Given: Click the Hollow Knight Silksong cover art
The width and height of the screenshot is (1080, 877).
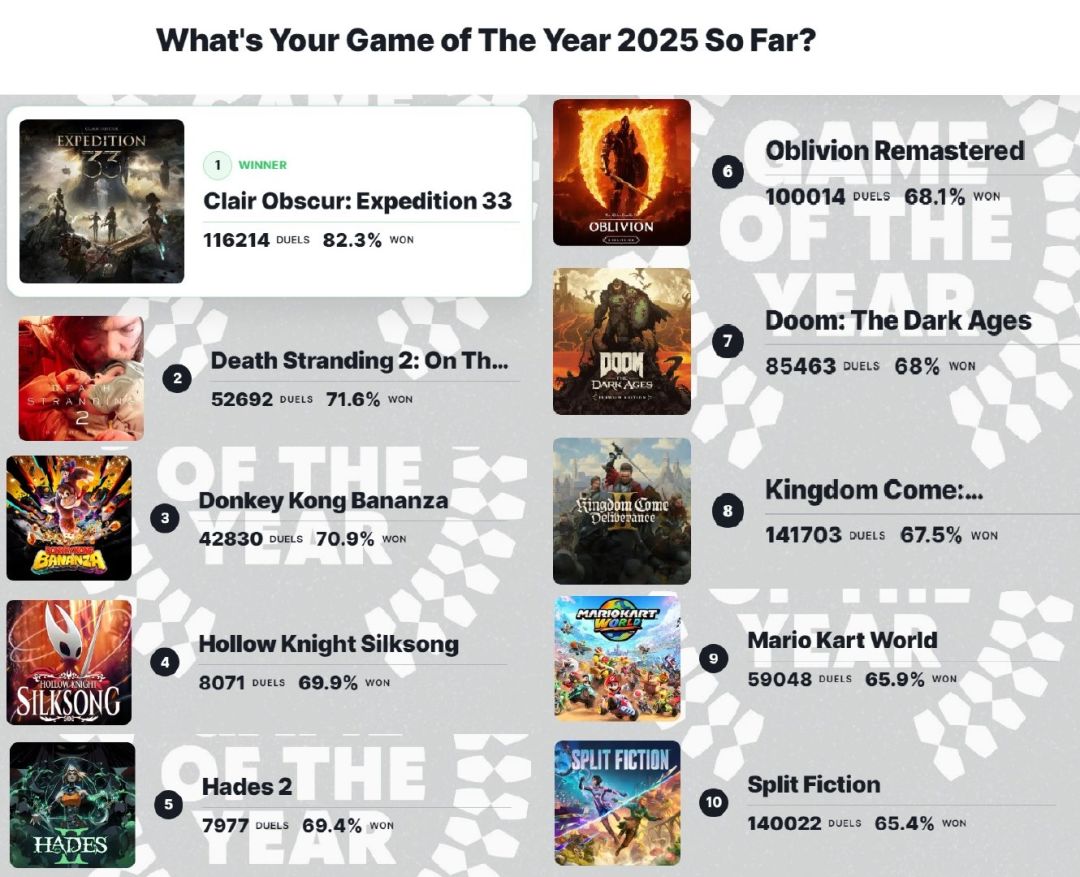Looking at the screenshot, I should tap(69, 662).
